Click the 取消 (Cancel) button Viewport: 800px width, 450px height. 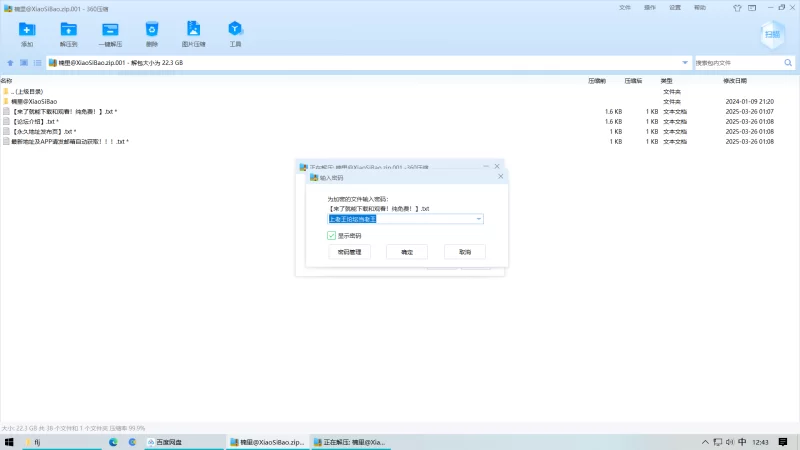pos(465,252)
